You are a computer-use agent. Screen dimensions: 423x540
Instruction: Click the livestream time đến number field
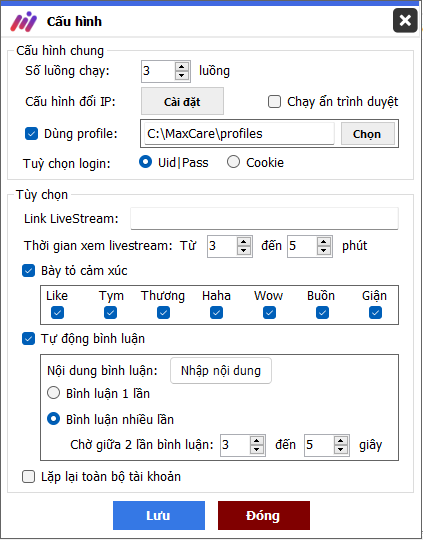pyautogui.click(x=302, y=246)
